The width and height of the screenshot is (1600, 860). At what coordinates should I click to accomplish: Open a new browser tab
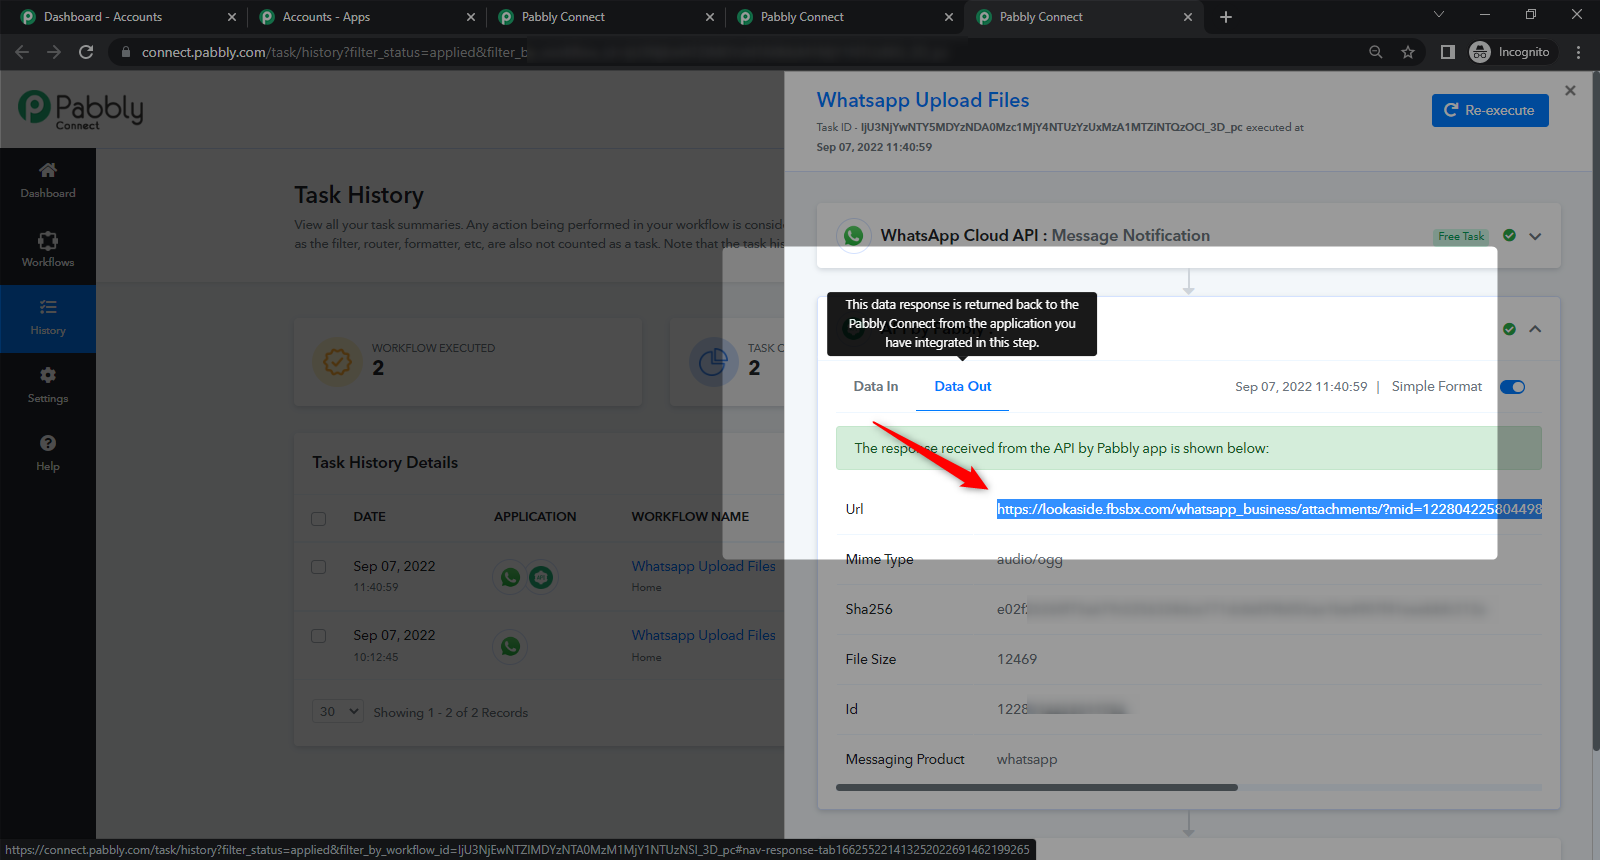point(1226,17)
